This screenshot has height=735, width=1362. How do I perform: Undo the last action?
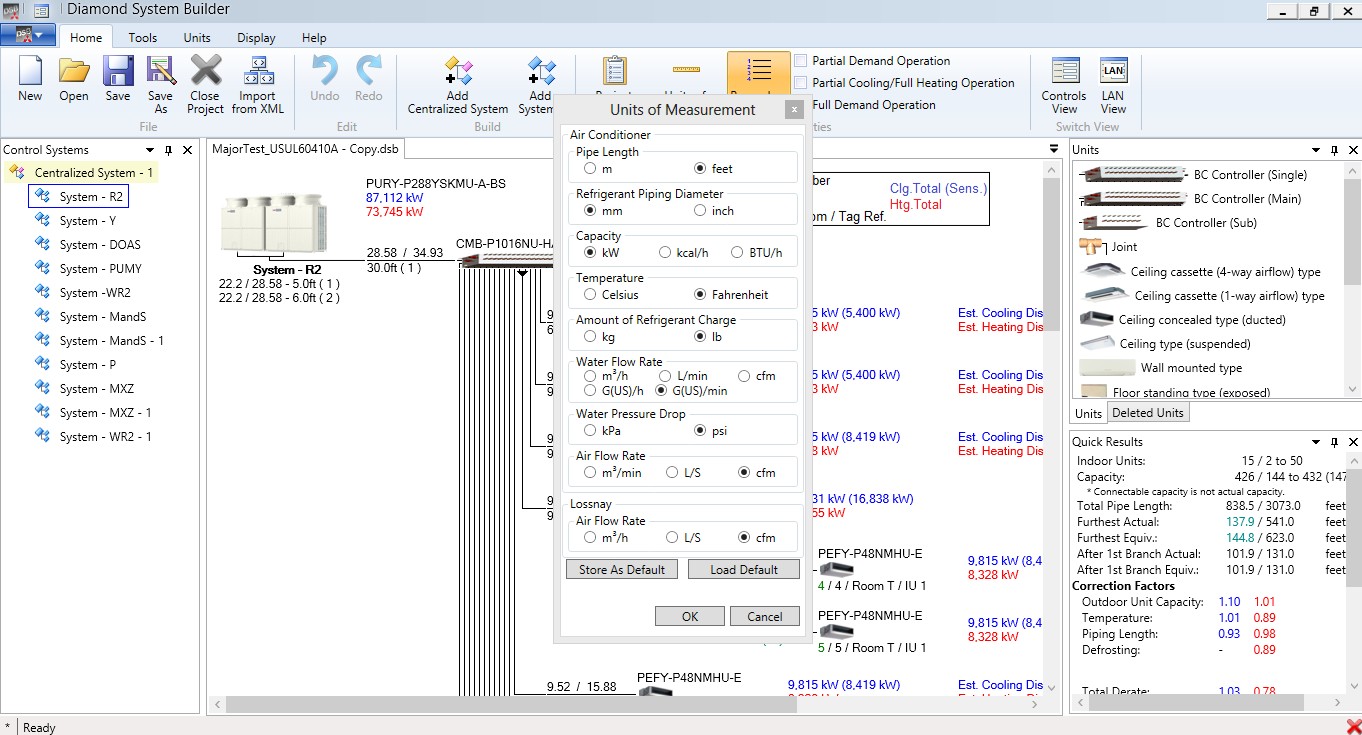pyautogui.click(x=325, y=80)
